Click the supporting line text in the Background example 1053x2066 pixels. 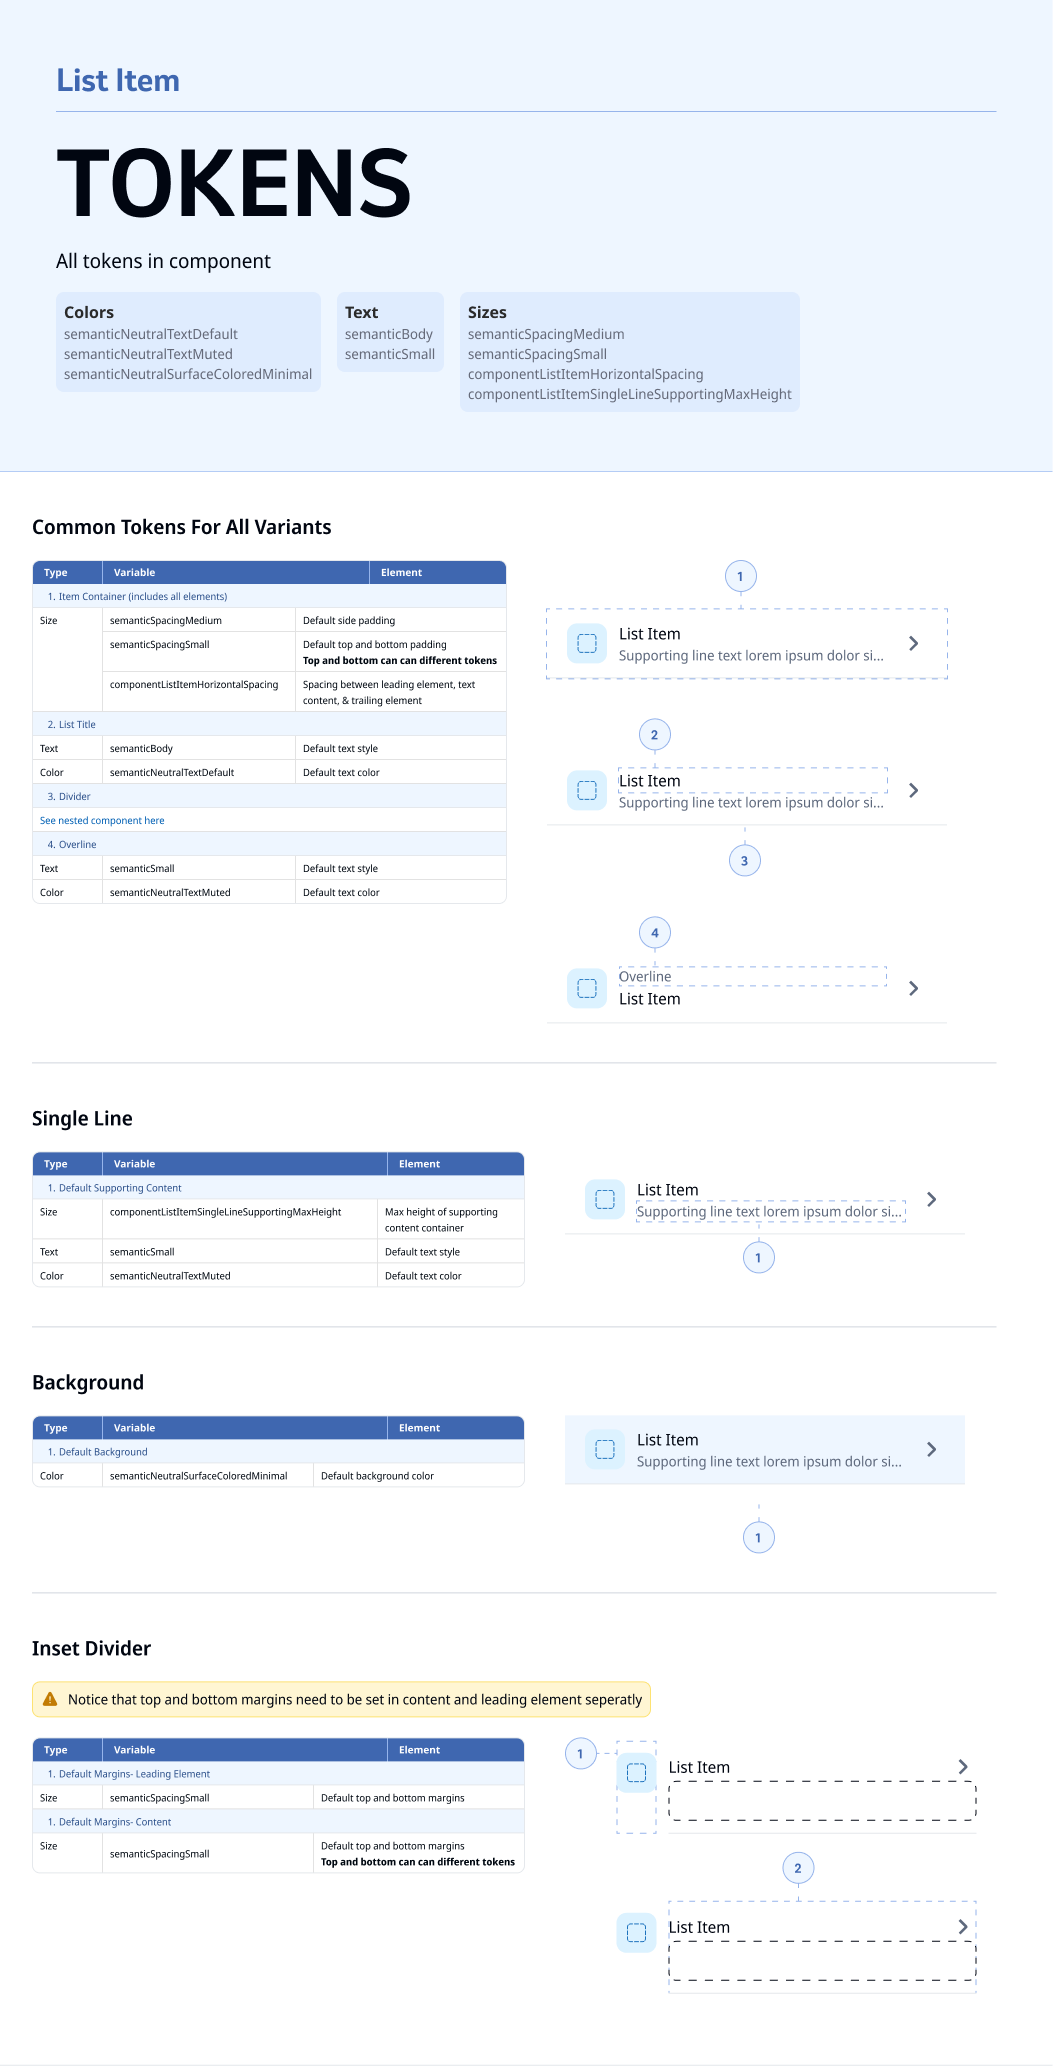click(x=769, y=1461)
